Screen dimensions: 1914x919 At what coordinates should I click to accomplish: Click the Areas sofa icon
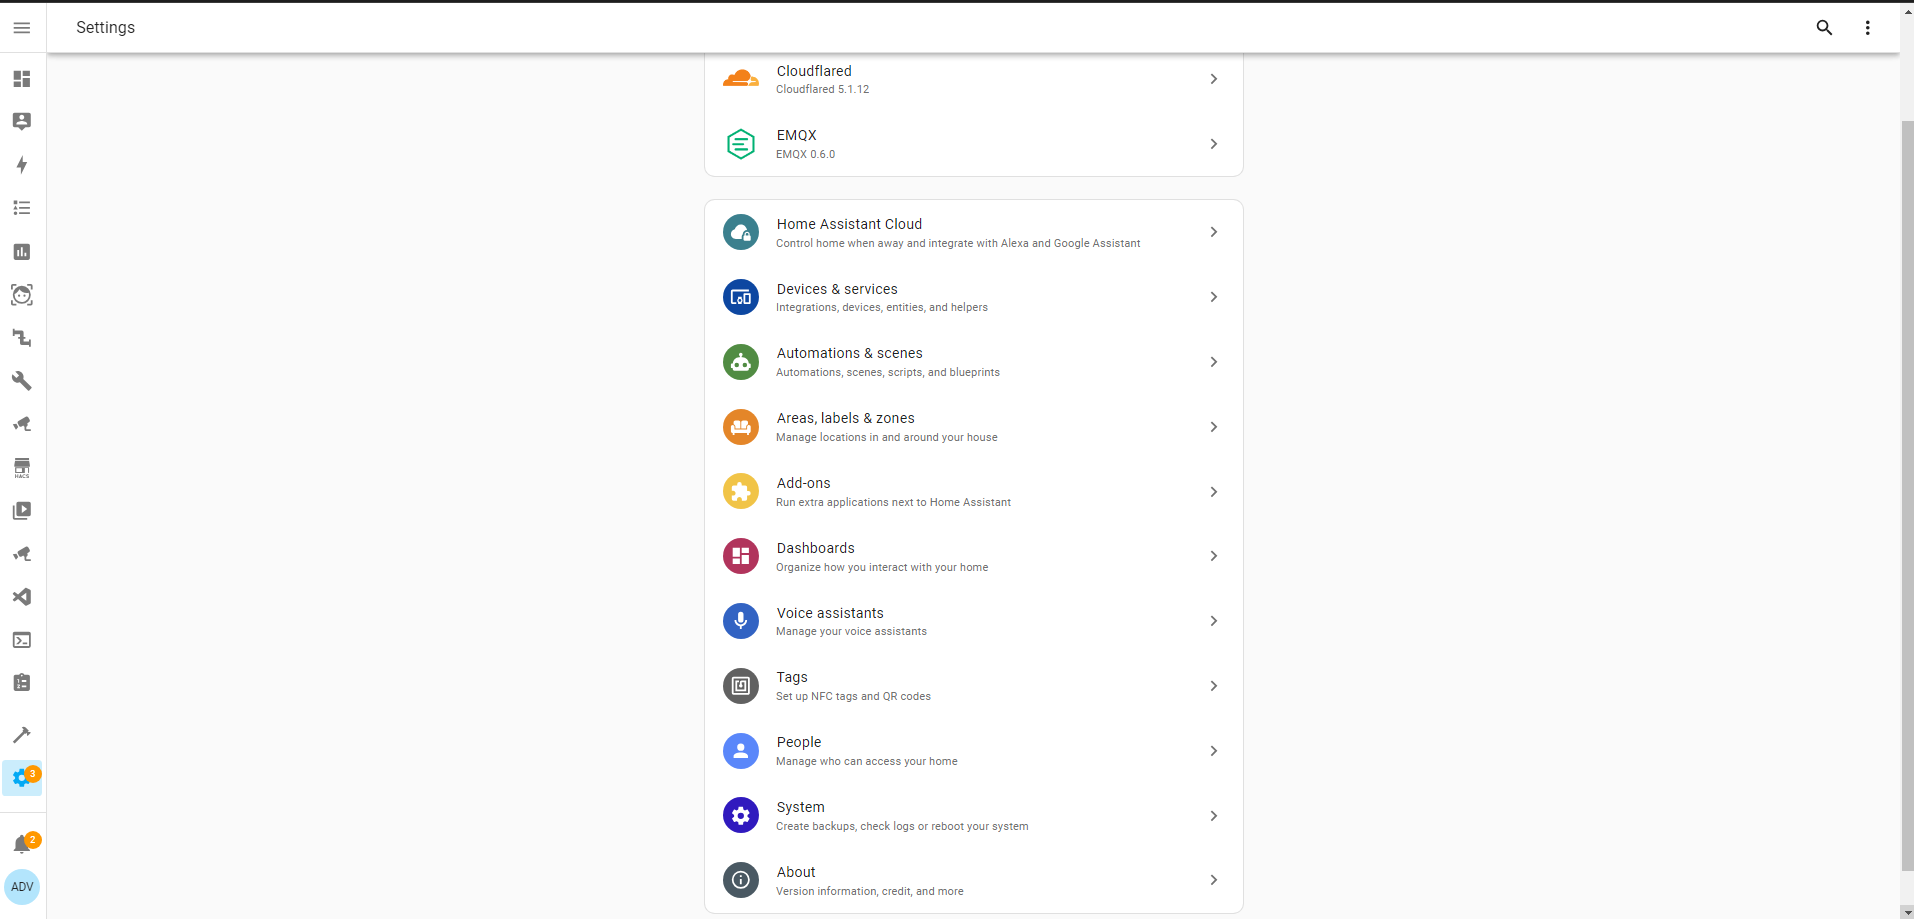[741, 427]
